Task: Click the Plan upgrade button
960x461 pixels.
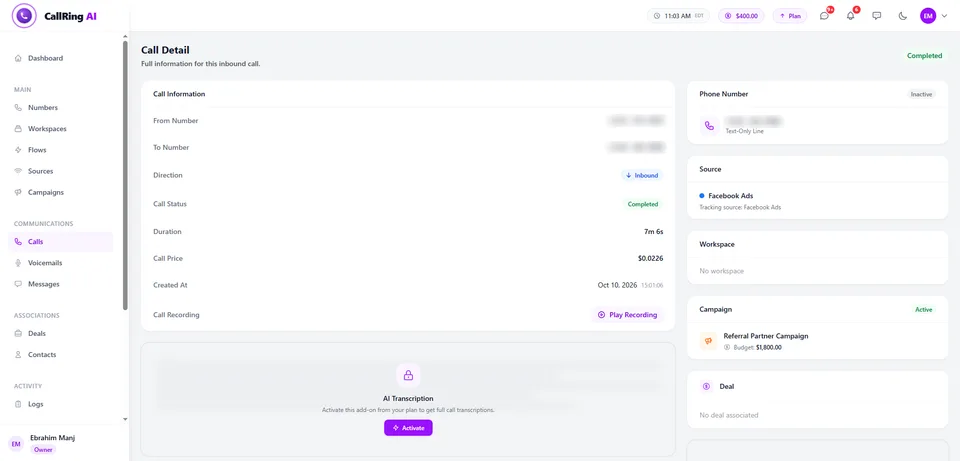Action: pyautogui.click(x=790, y=16)
